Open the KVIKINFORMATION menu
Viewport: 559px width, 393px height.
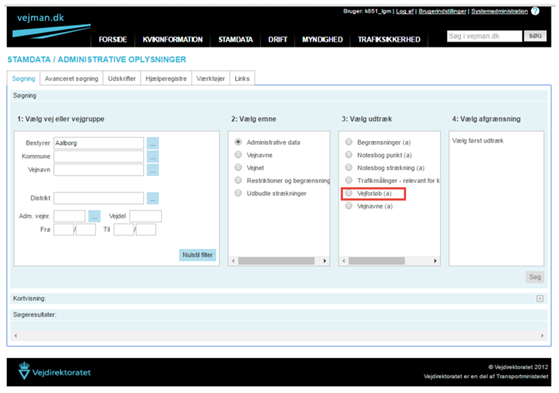(x=173, y=40)
